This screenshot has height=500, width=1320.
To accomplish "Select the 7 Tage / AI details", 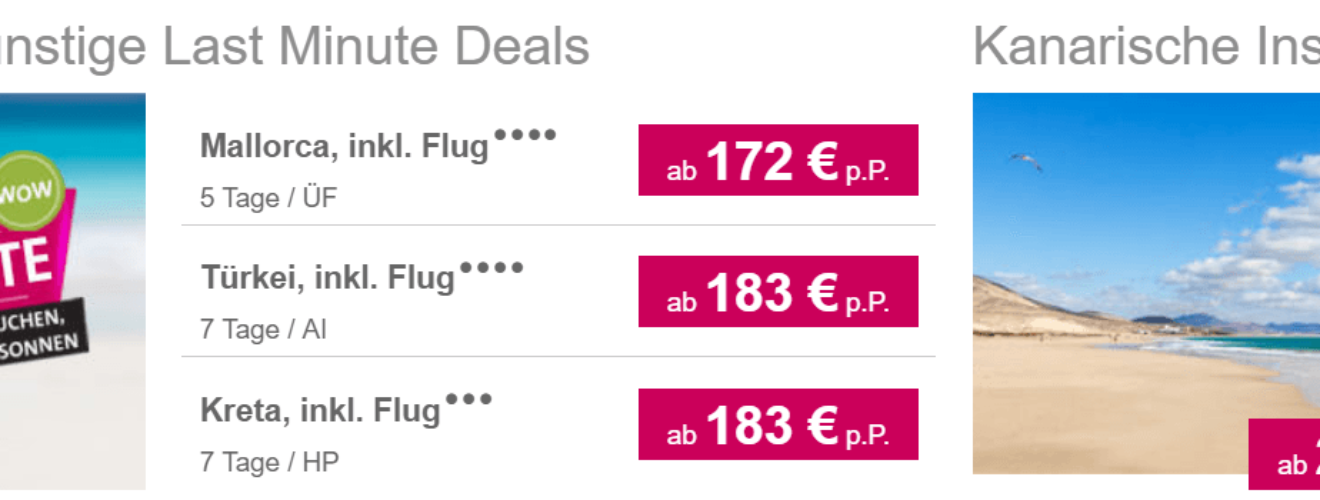I will click(264, 330).
